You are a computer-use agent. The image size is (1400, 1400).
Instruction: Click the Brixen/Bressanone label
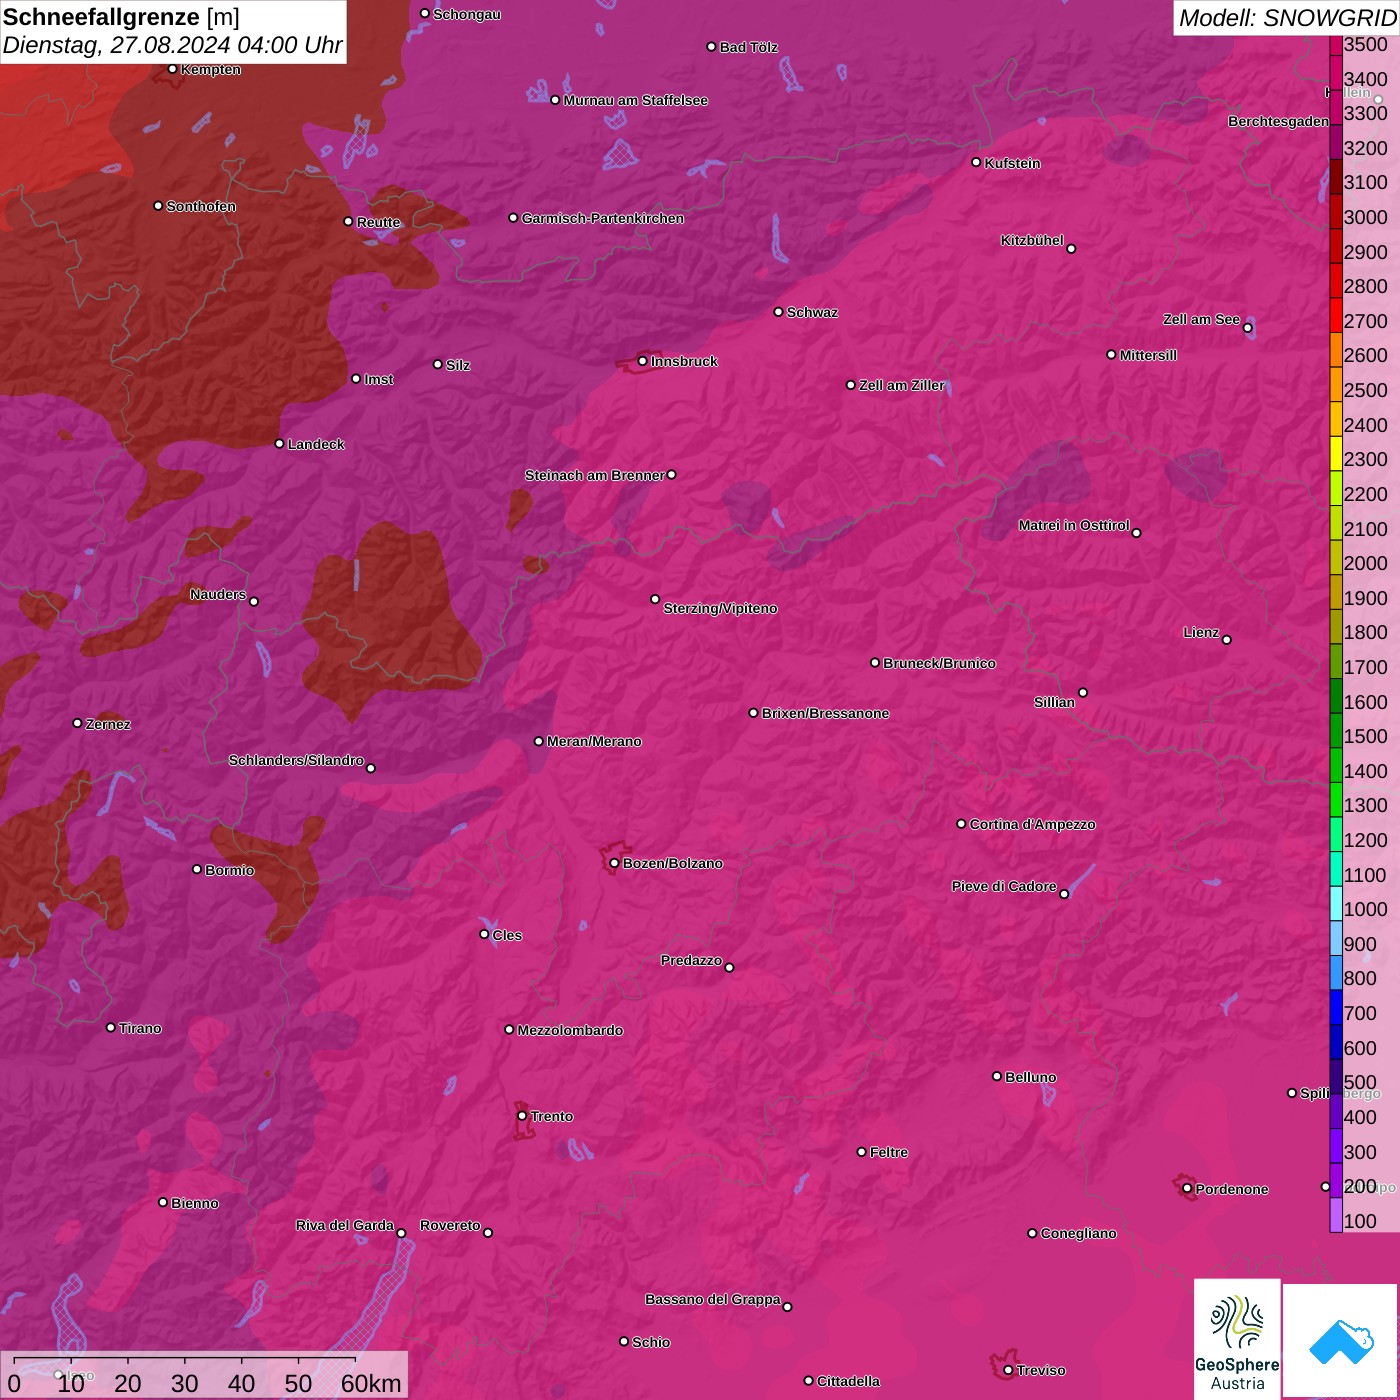(825, 713)
